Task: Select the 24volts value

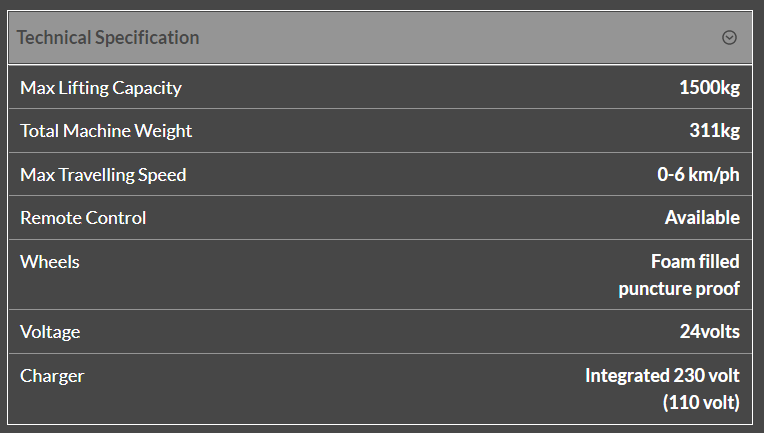Action: [x=709, y=332]
